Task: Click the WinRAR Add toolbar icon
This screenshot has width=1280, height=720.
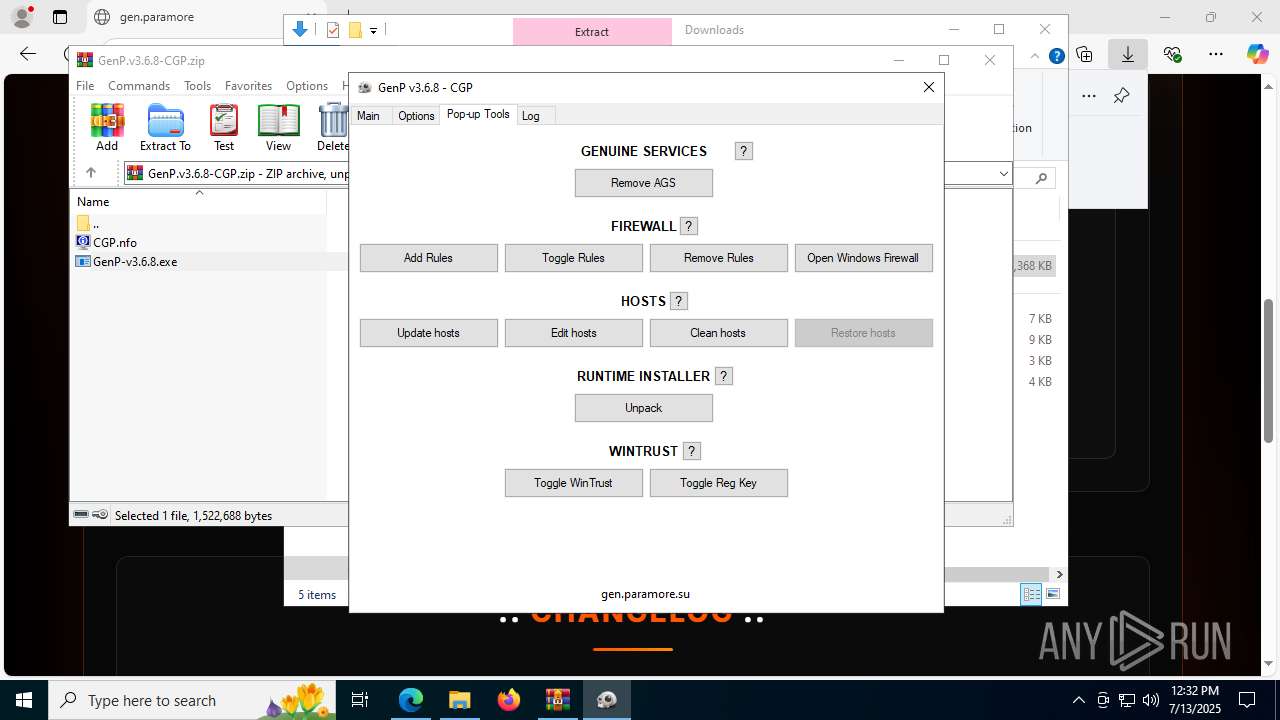Action: point(107,128)
